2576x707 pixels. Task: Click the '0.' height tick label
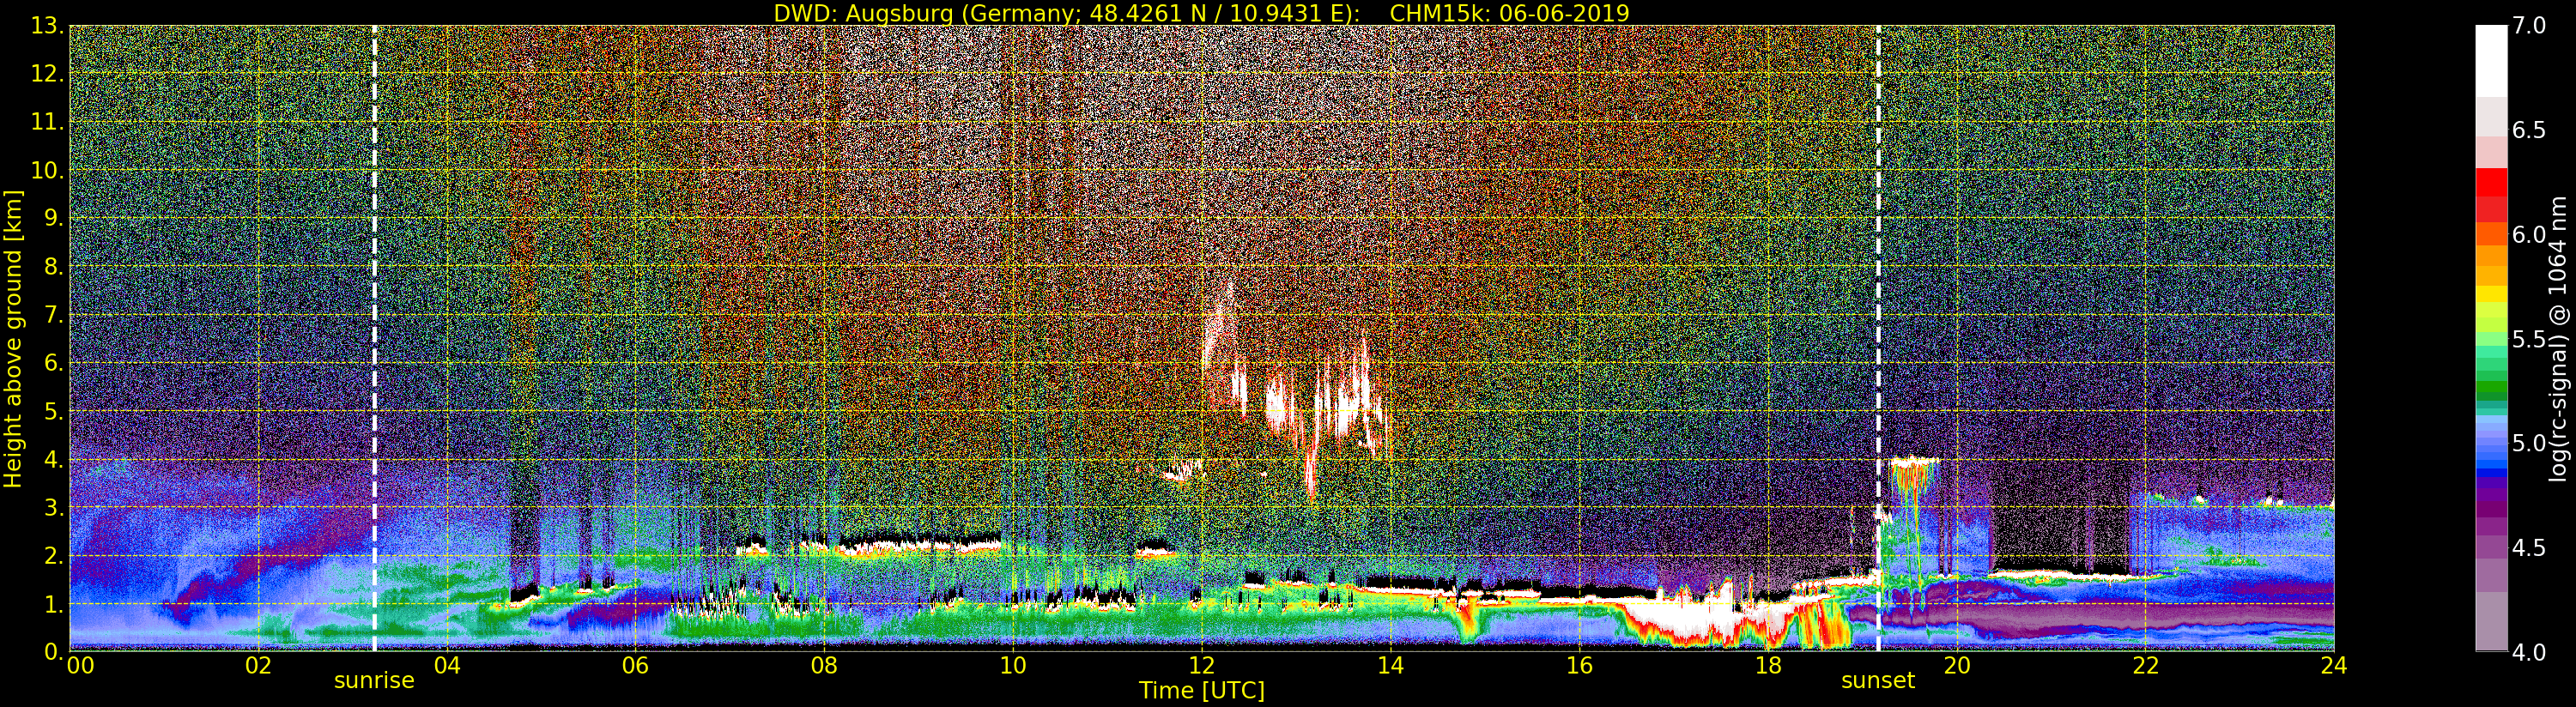click(x=54, y=651)
